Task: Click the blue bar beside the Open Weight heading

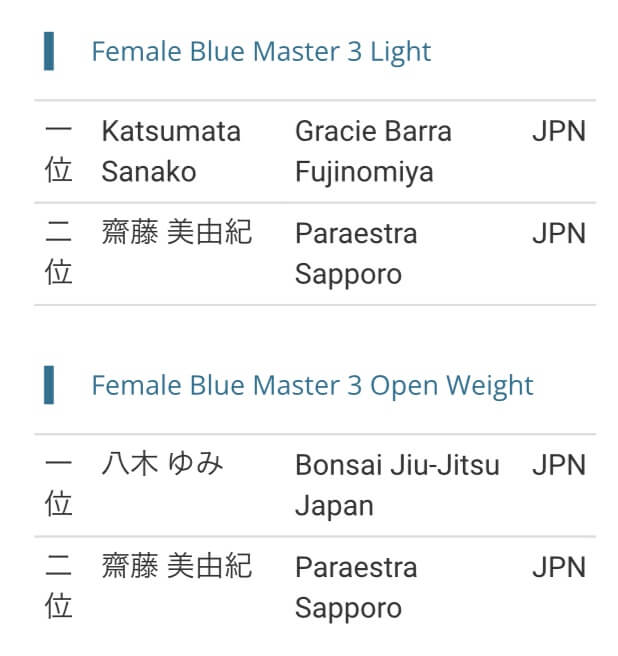Action: (49, 386)
